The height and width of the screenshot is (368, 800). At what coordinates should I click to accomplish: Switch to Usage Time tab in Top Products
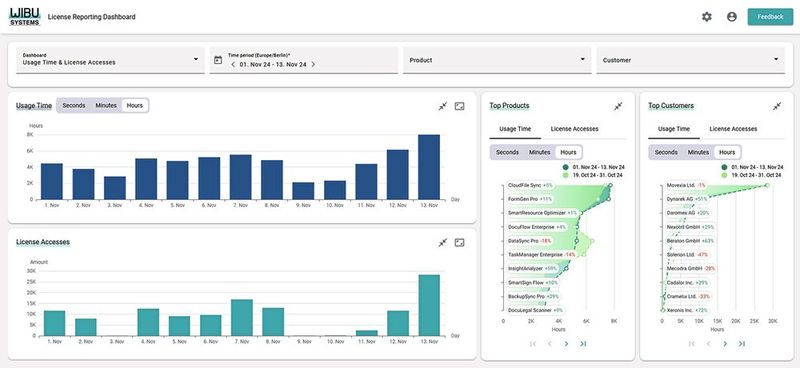click(x=515, y=129)
